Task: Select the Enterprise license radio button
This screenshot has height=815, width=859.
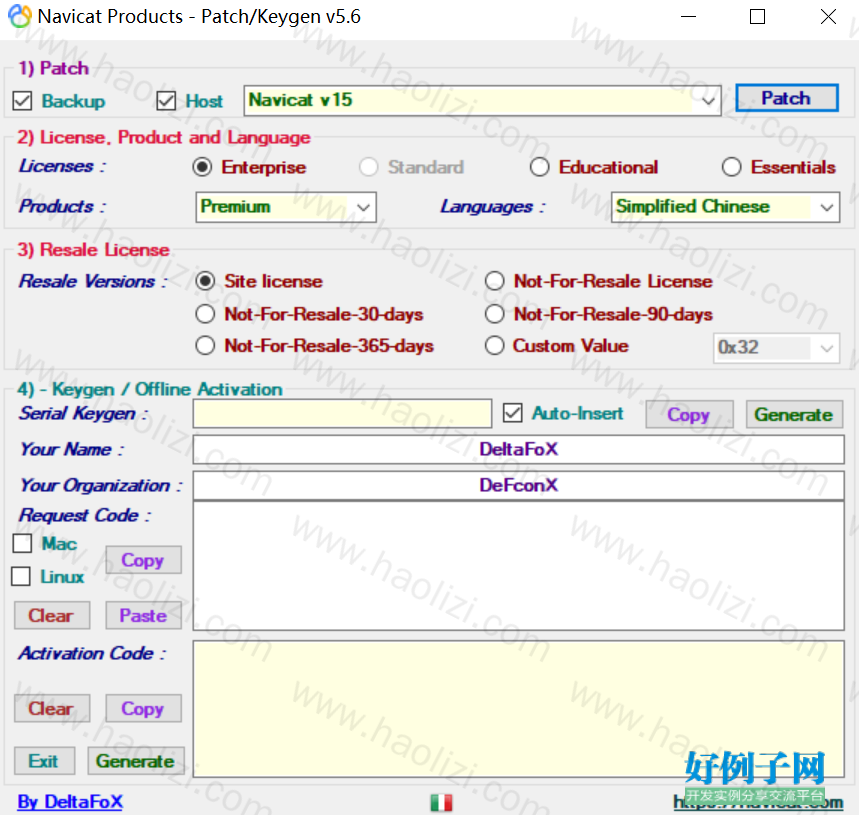Action: 202,167
